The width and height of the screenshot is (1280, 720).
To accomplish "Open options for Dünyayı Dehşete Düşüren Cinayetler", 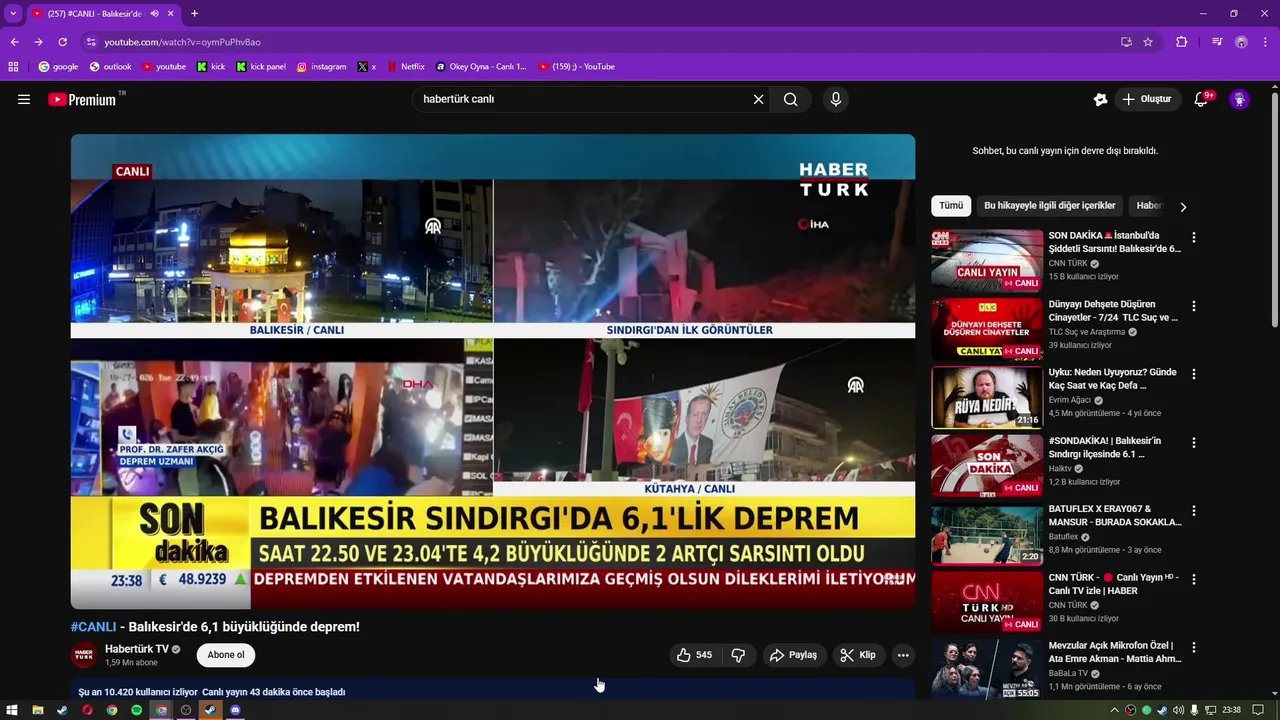I will (1193, 306).
